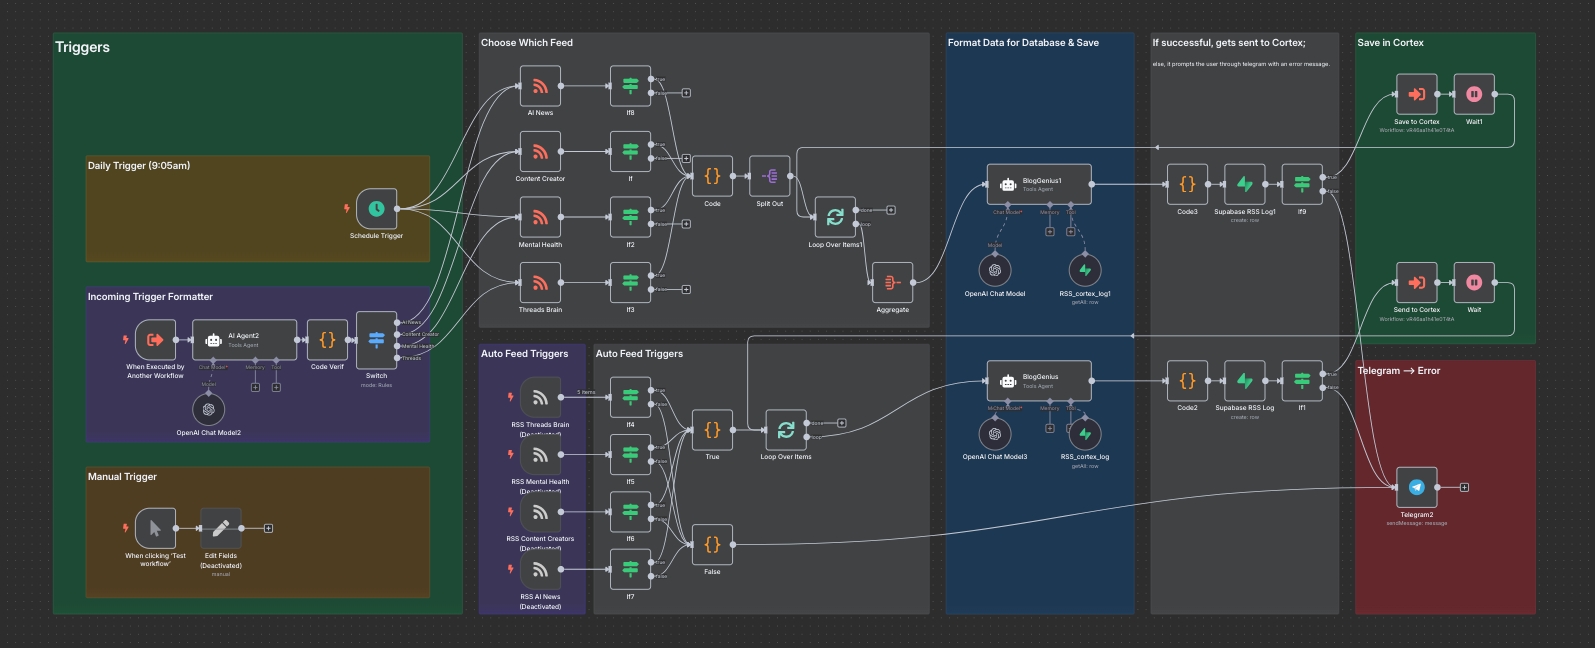
Task: Select the Wait1 node
Action: 1474,94
